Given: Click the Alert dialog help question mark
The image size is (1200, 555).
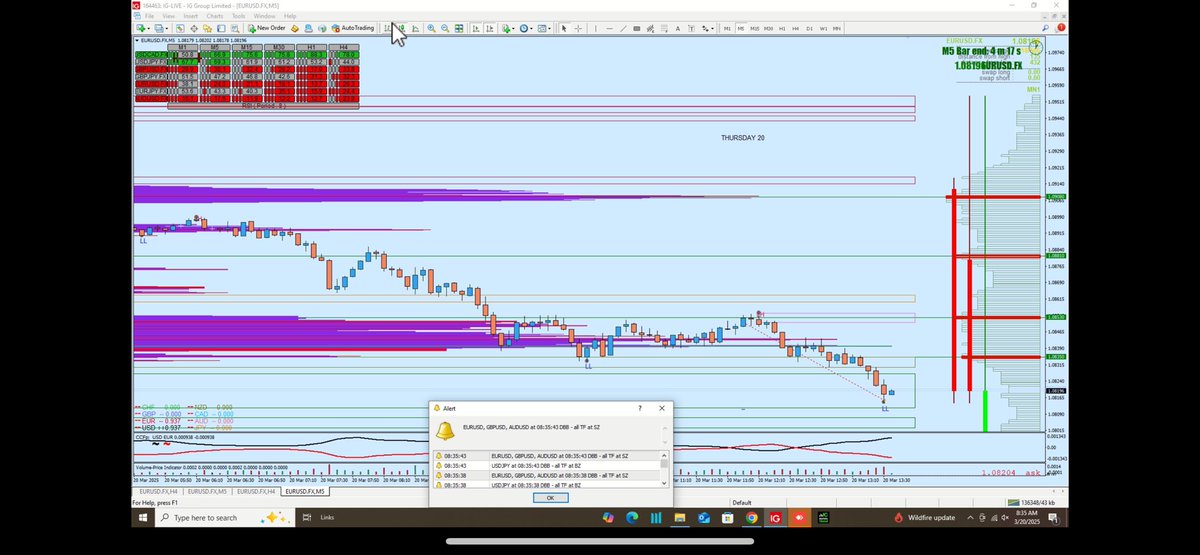Looking at the screenshot, I should pyautogui.click(x=640, y=408).
